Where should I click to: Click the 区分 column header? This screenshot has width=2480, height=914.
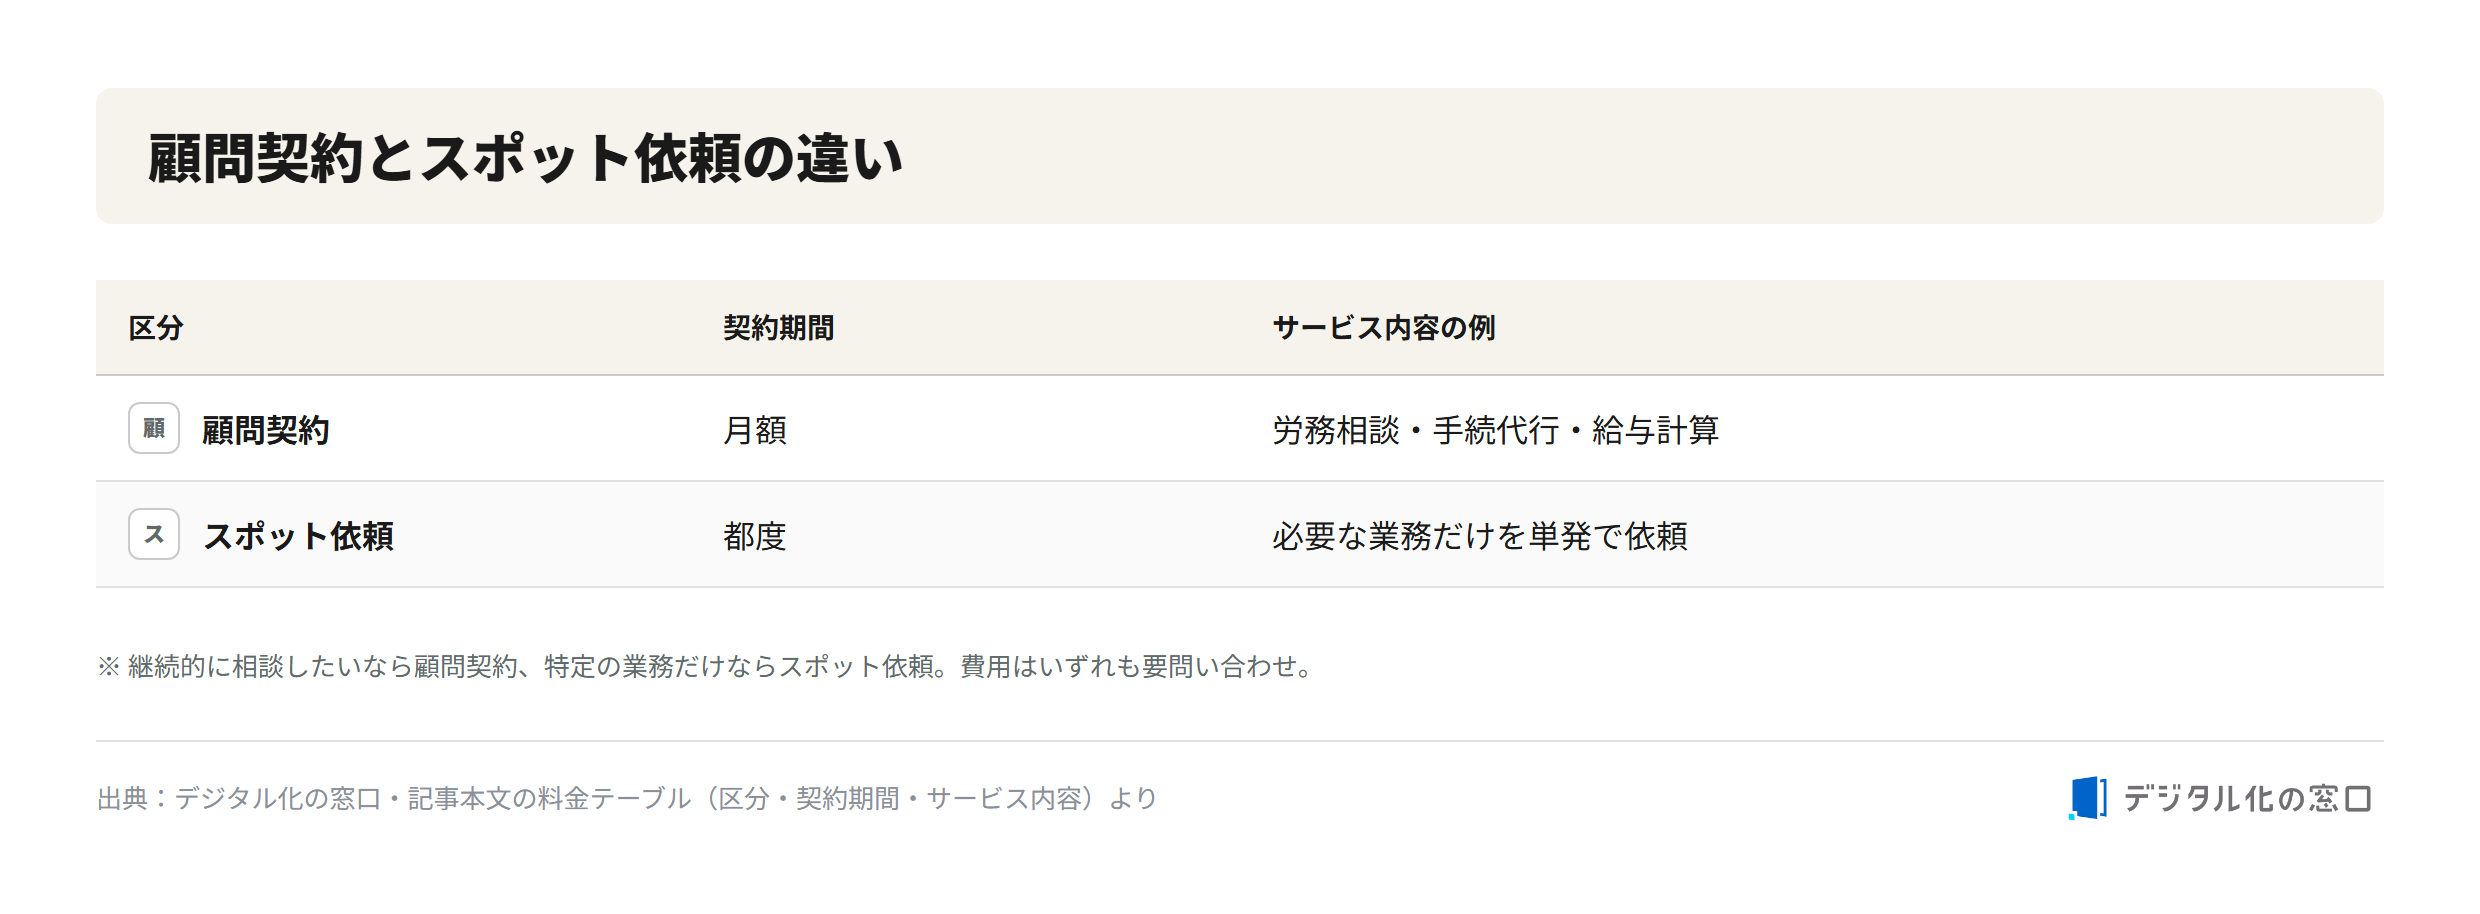tap(156, 328)
